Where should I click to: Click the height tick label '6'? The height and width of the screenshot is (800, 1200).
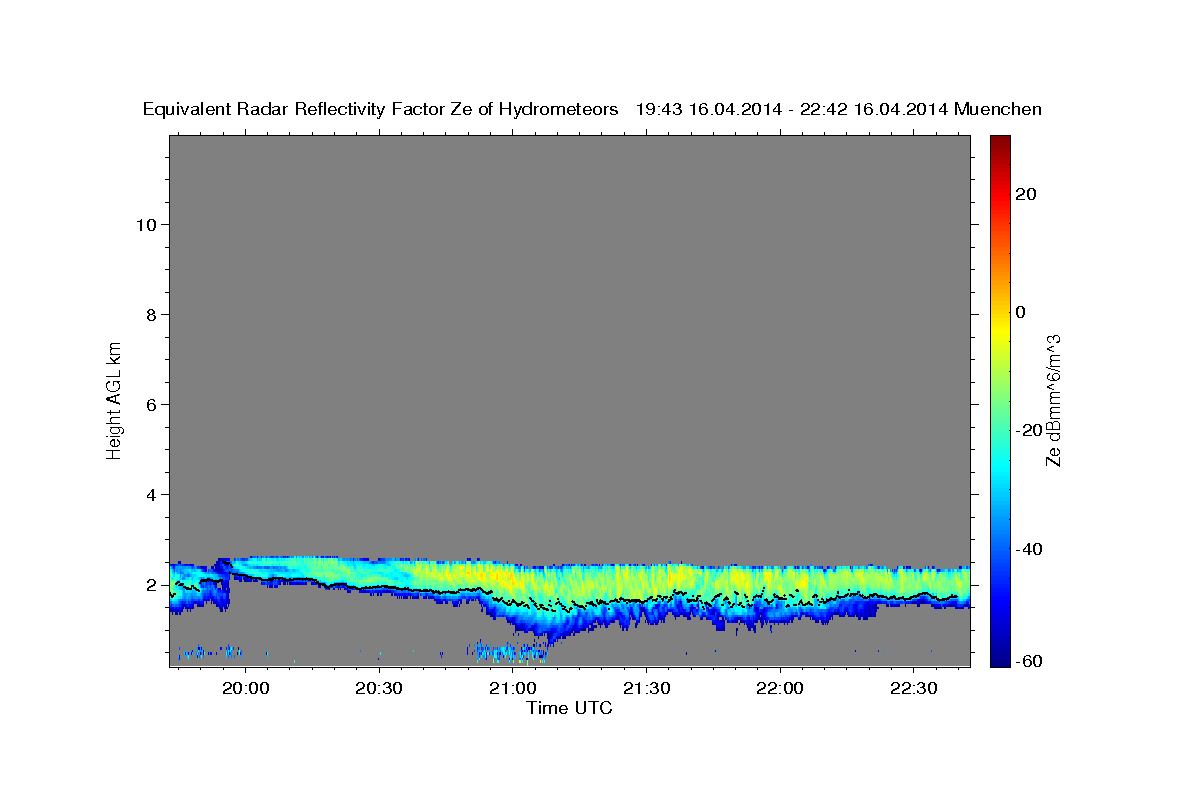pyautogui.click(x=151, y=404)
